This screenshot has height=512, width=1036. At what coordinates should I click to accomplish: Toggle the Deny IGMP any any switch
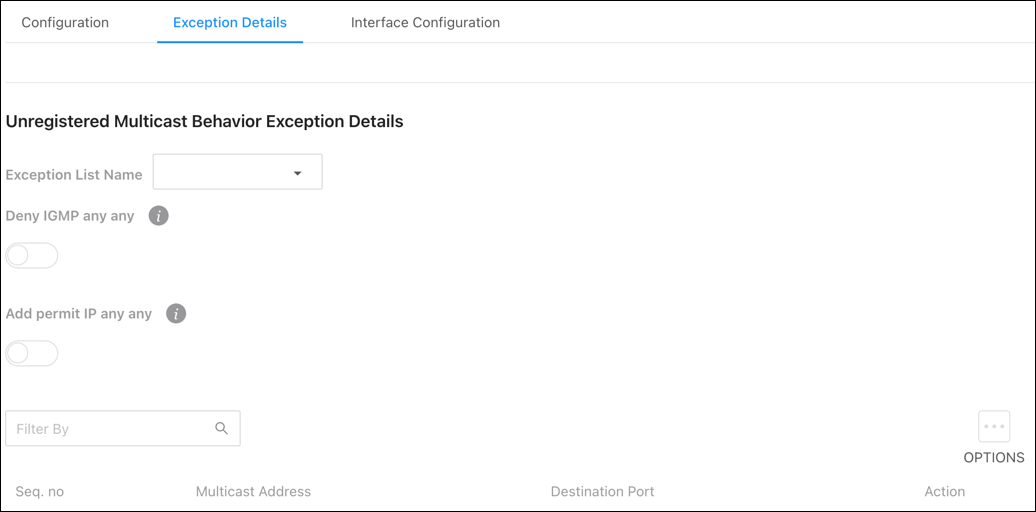tap(32, 256)
